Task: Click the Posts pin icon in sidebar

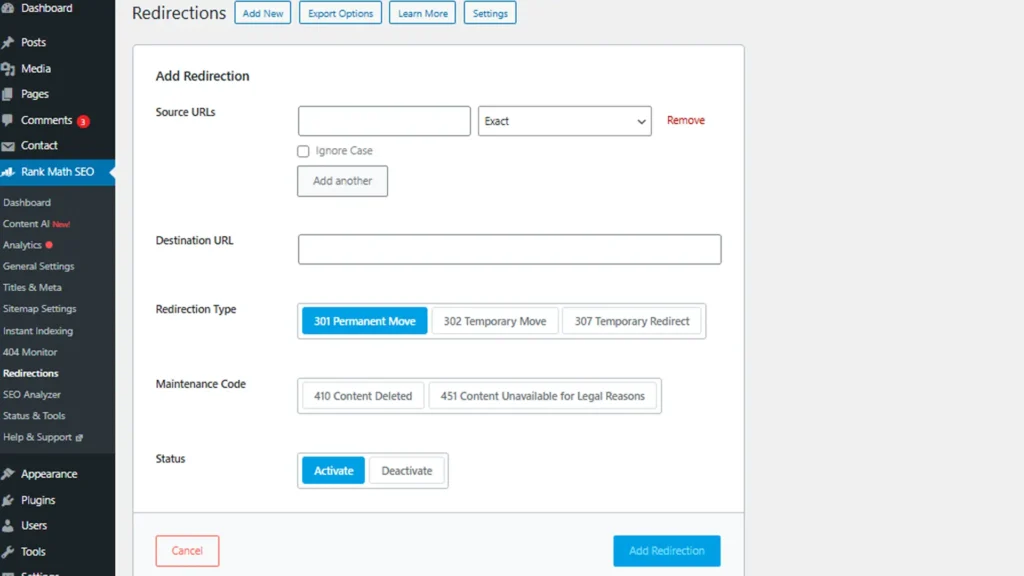Action: tap(8, 43)
